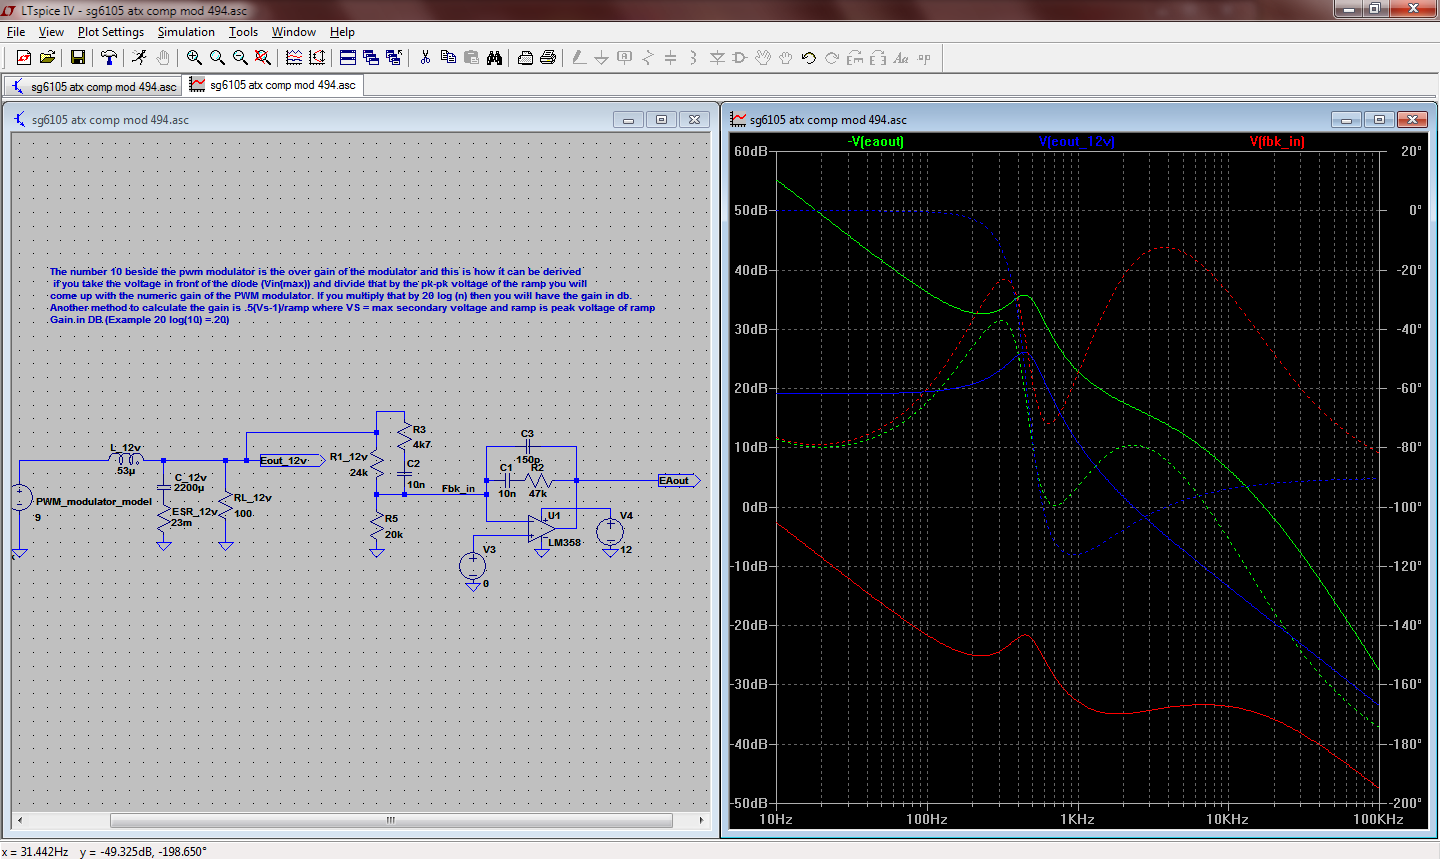Screen dimensions: 1440x860
Task: Open the Plot Settings menu
Action: click(x=111, y=32)
